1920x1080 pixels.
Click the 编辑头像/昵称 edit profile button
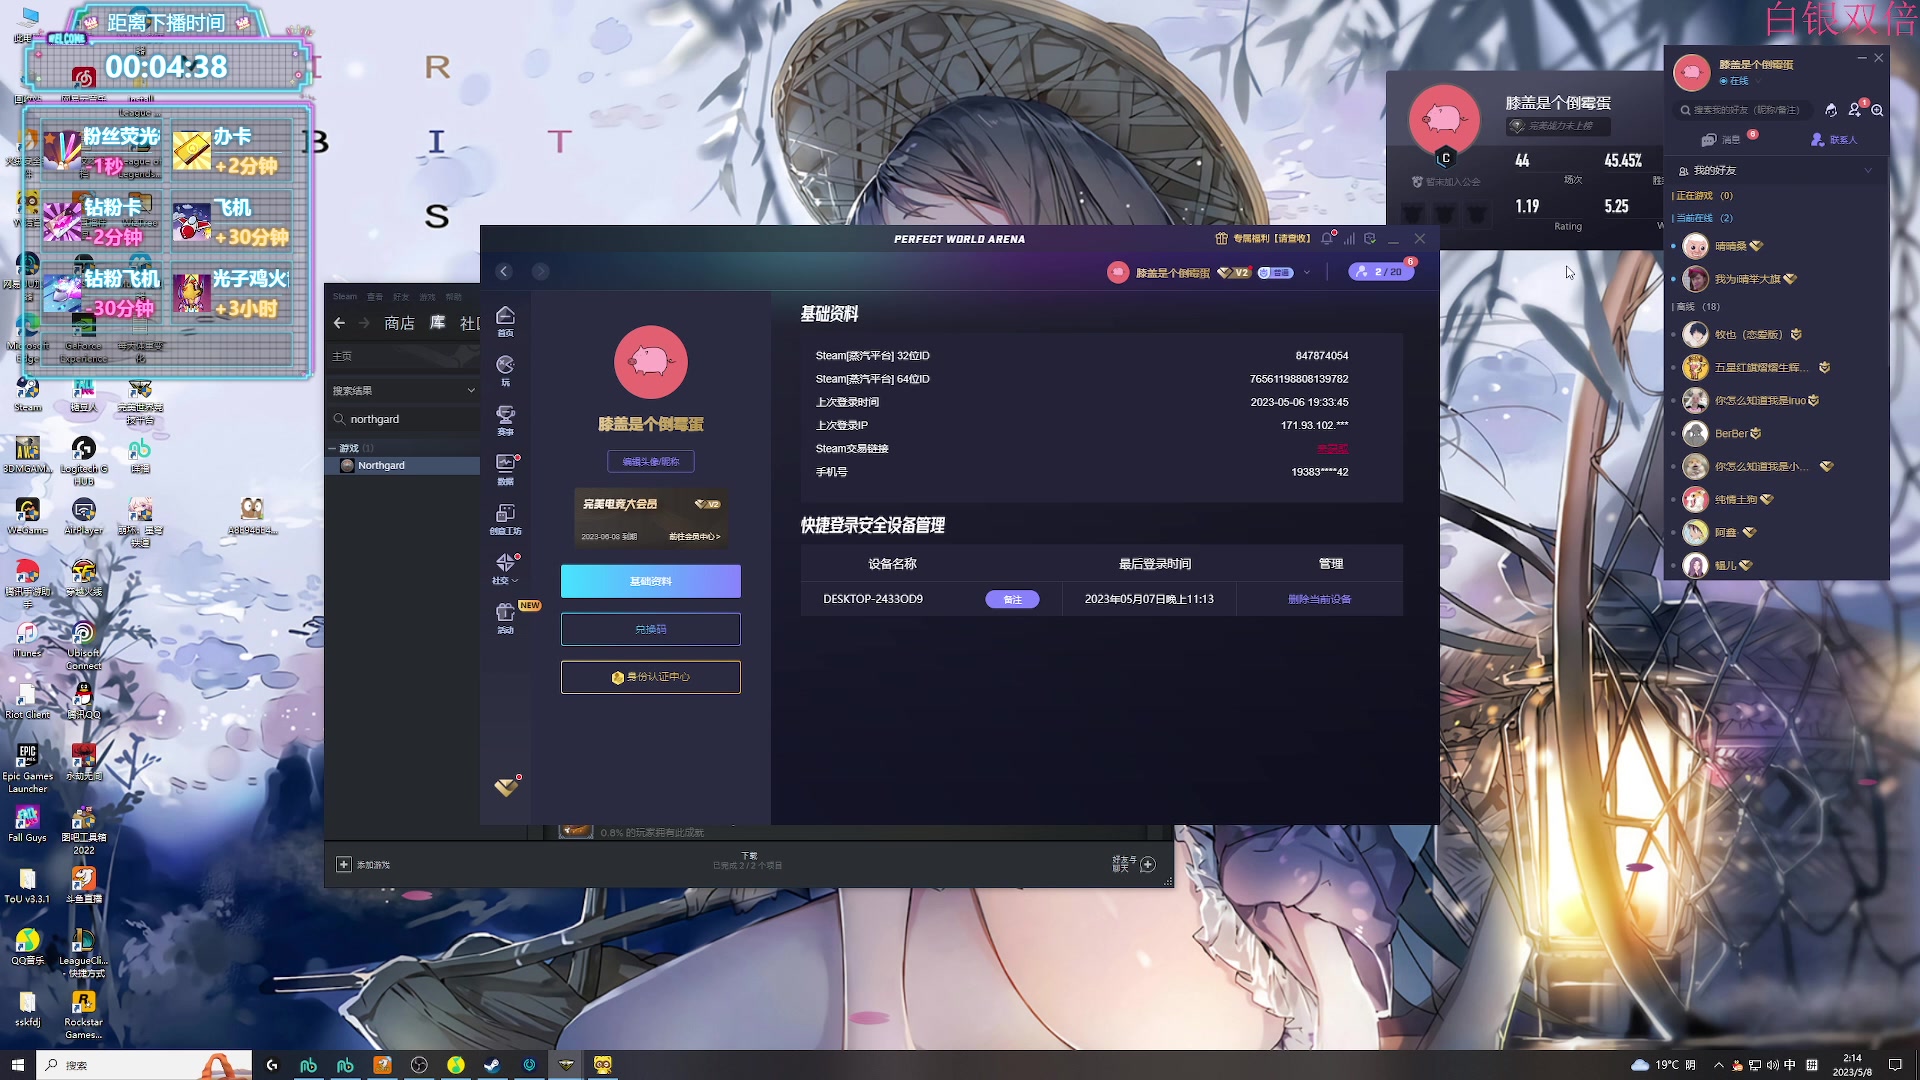650,461
